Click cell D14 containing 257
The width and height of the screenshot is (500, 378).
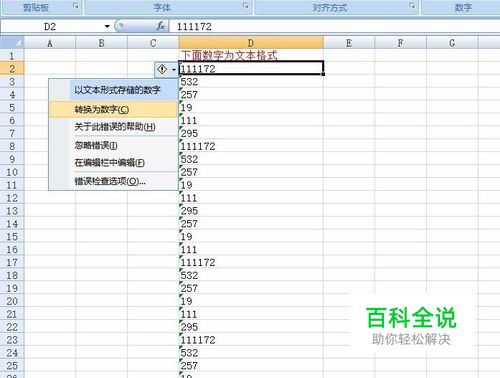point(251,224)
